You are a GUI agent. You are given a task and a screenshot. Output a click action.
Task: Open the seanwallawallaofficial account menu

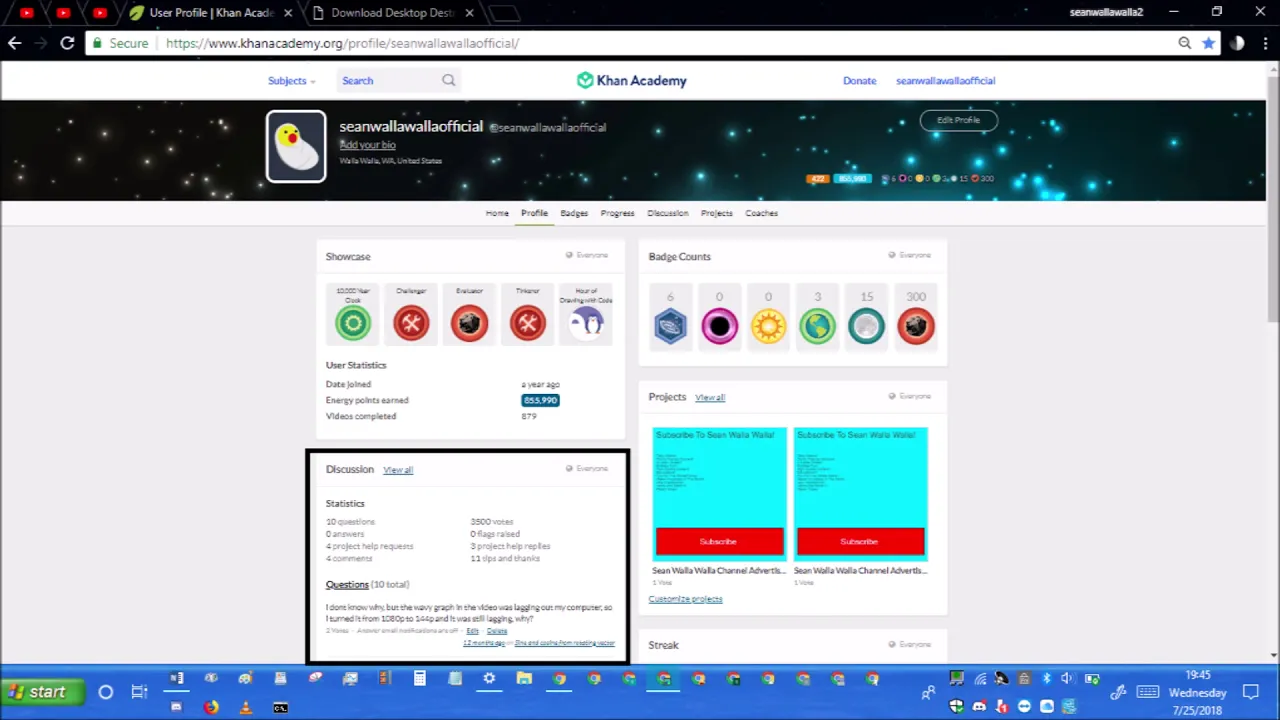tap(945, 81)
